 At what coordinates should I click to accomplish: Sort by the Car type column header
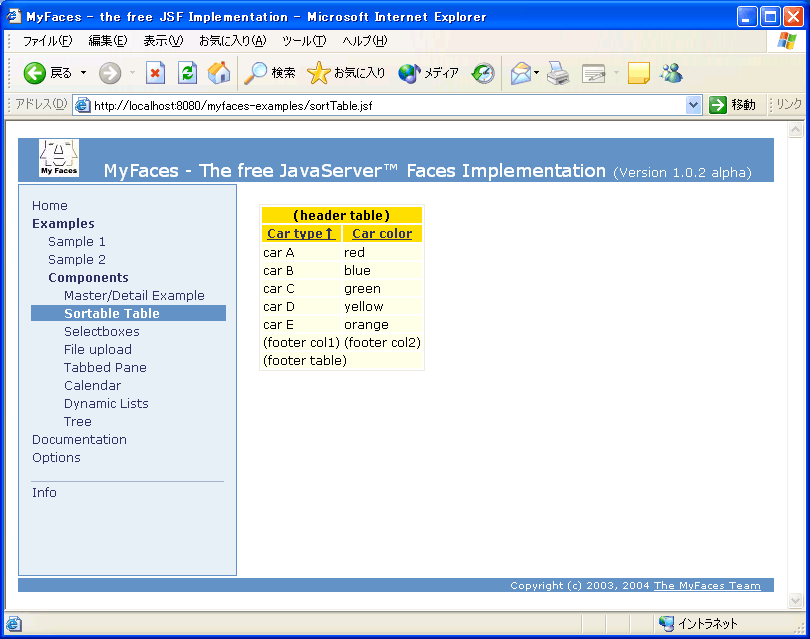(x=301, y=233)
